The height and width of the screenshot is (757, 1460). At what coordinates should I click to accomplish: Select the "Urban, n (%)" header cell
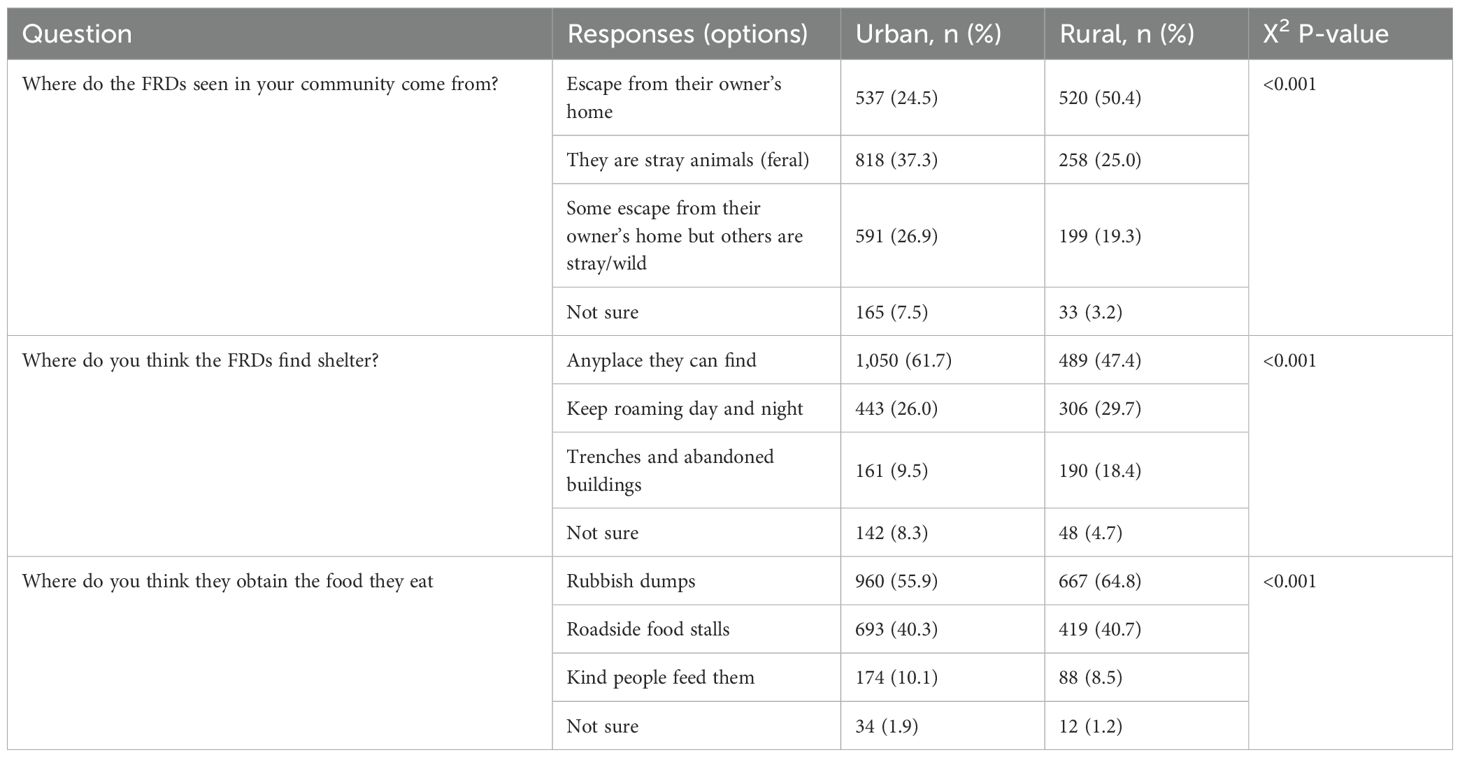(928, 34)
